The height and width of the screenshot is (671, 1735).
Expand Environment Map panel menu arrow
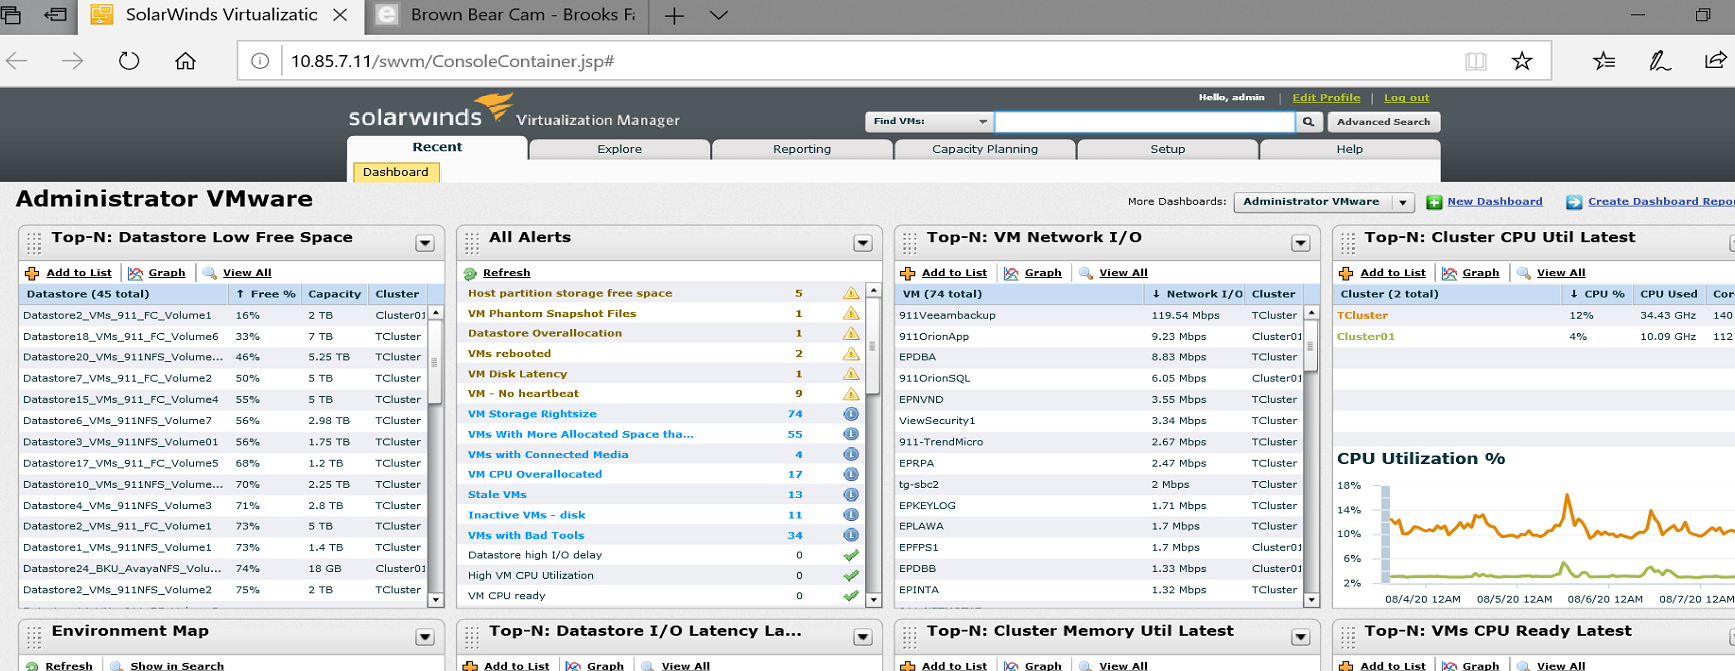[x=425, y=637]
